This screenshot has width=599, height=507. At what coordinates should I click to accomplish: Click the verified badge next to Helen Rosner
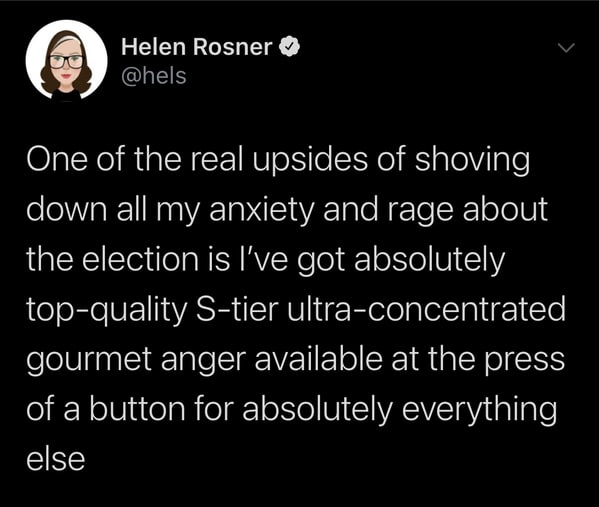pos(290,47)
